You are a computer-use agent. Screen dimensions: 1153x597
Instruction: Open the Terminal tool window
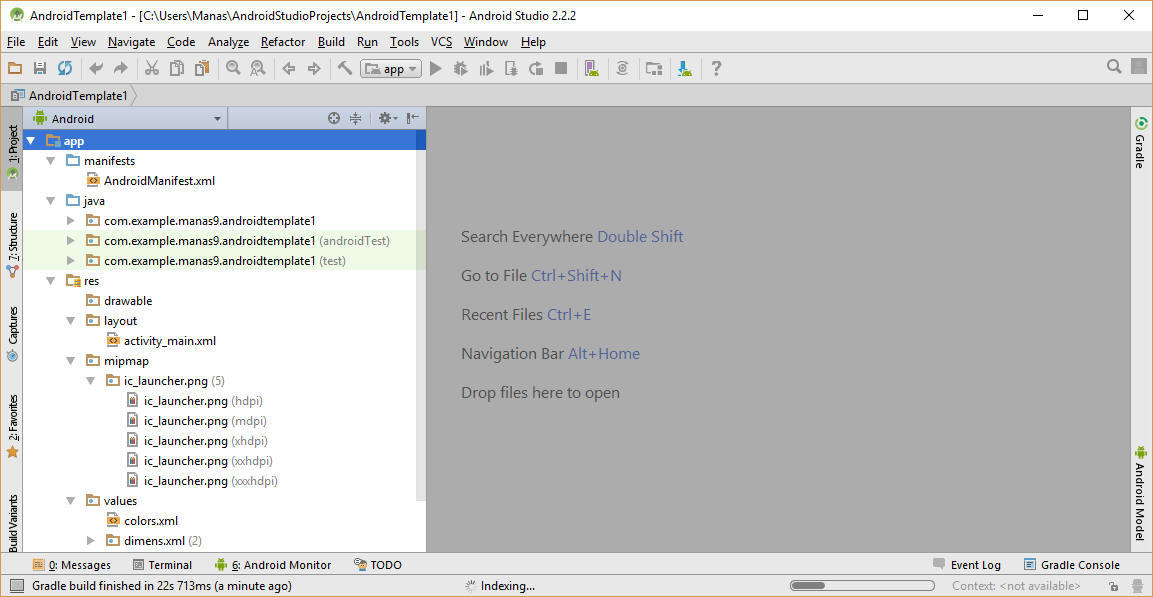click(163, 565)
